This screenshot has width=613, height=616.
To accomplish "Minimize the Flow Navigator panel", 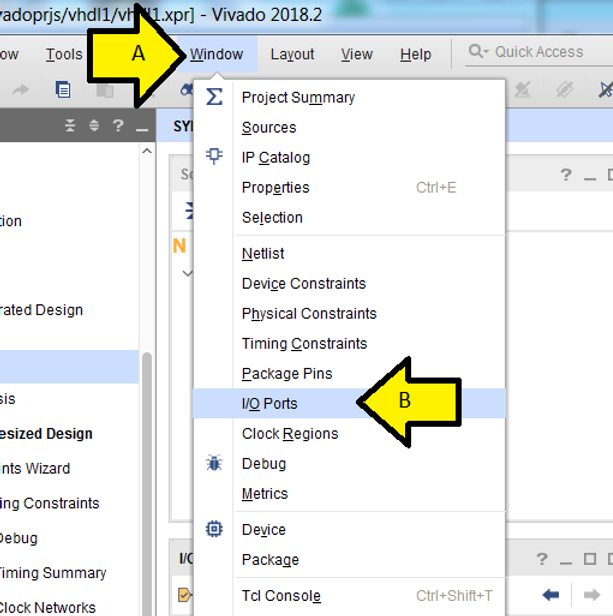I will 141,126.
